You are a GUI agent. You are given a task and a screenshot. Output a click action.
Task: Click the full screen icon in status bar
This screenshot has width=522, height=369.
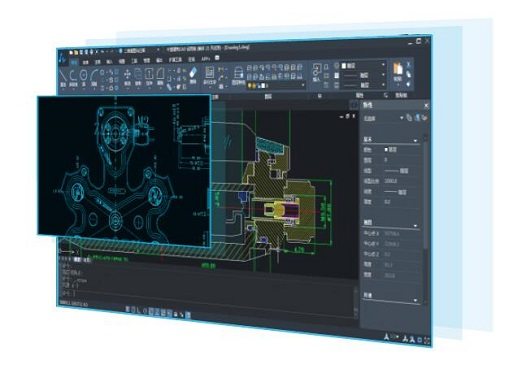(x=427, y=341)
